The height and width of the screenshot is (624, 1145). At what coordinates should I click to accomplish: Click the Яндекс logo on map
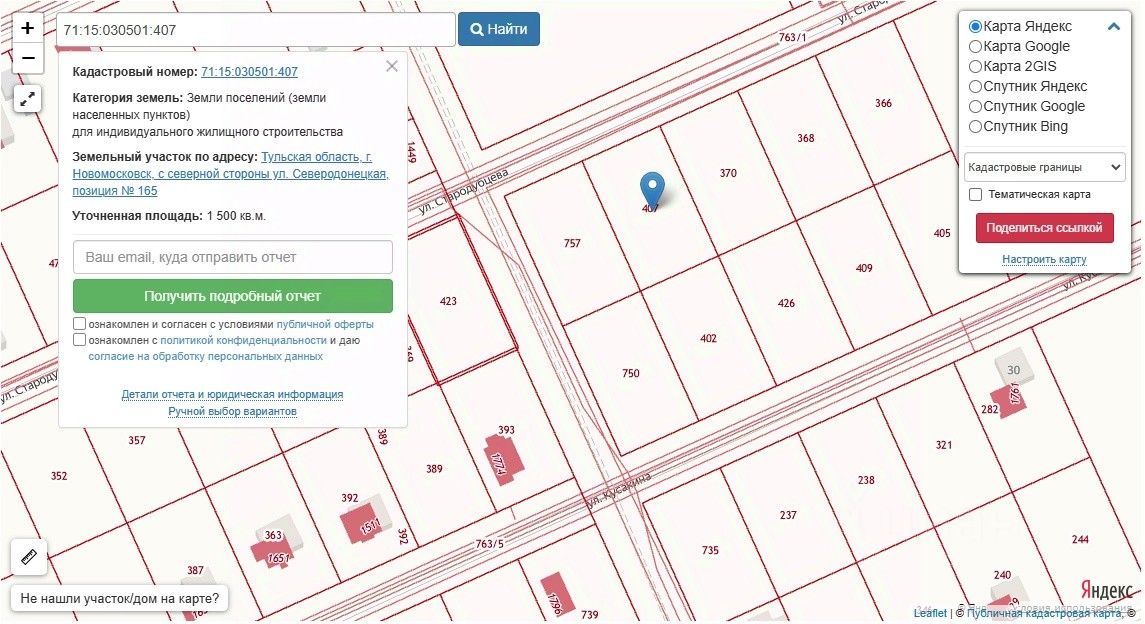coord(1107,590)
